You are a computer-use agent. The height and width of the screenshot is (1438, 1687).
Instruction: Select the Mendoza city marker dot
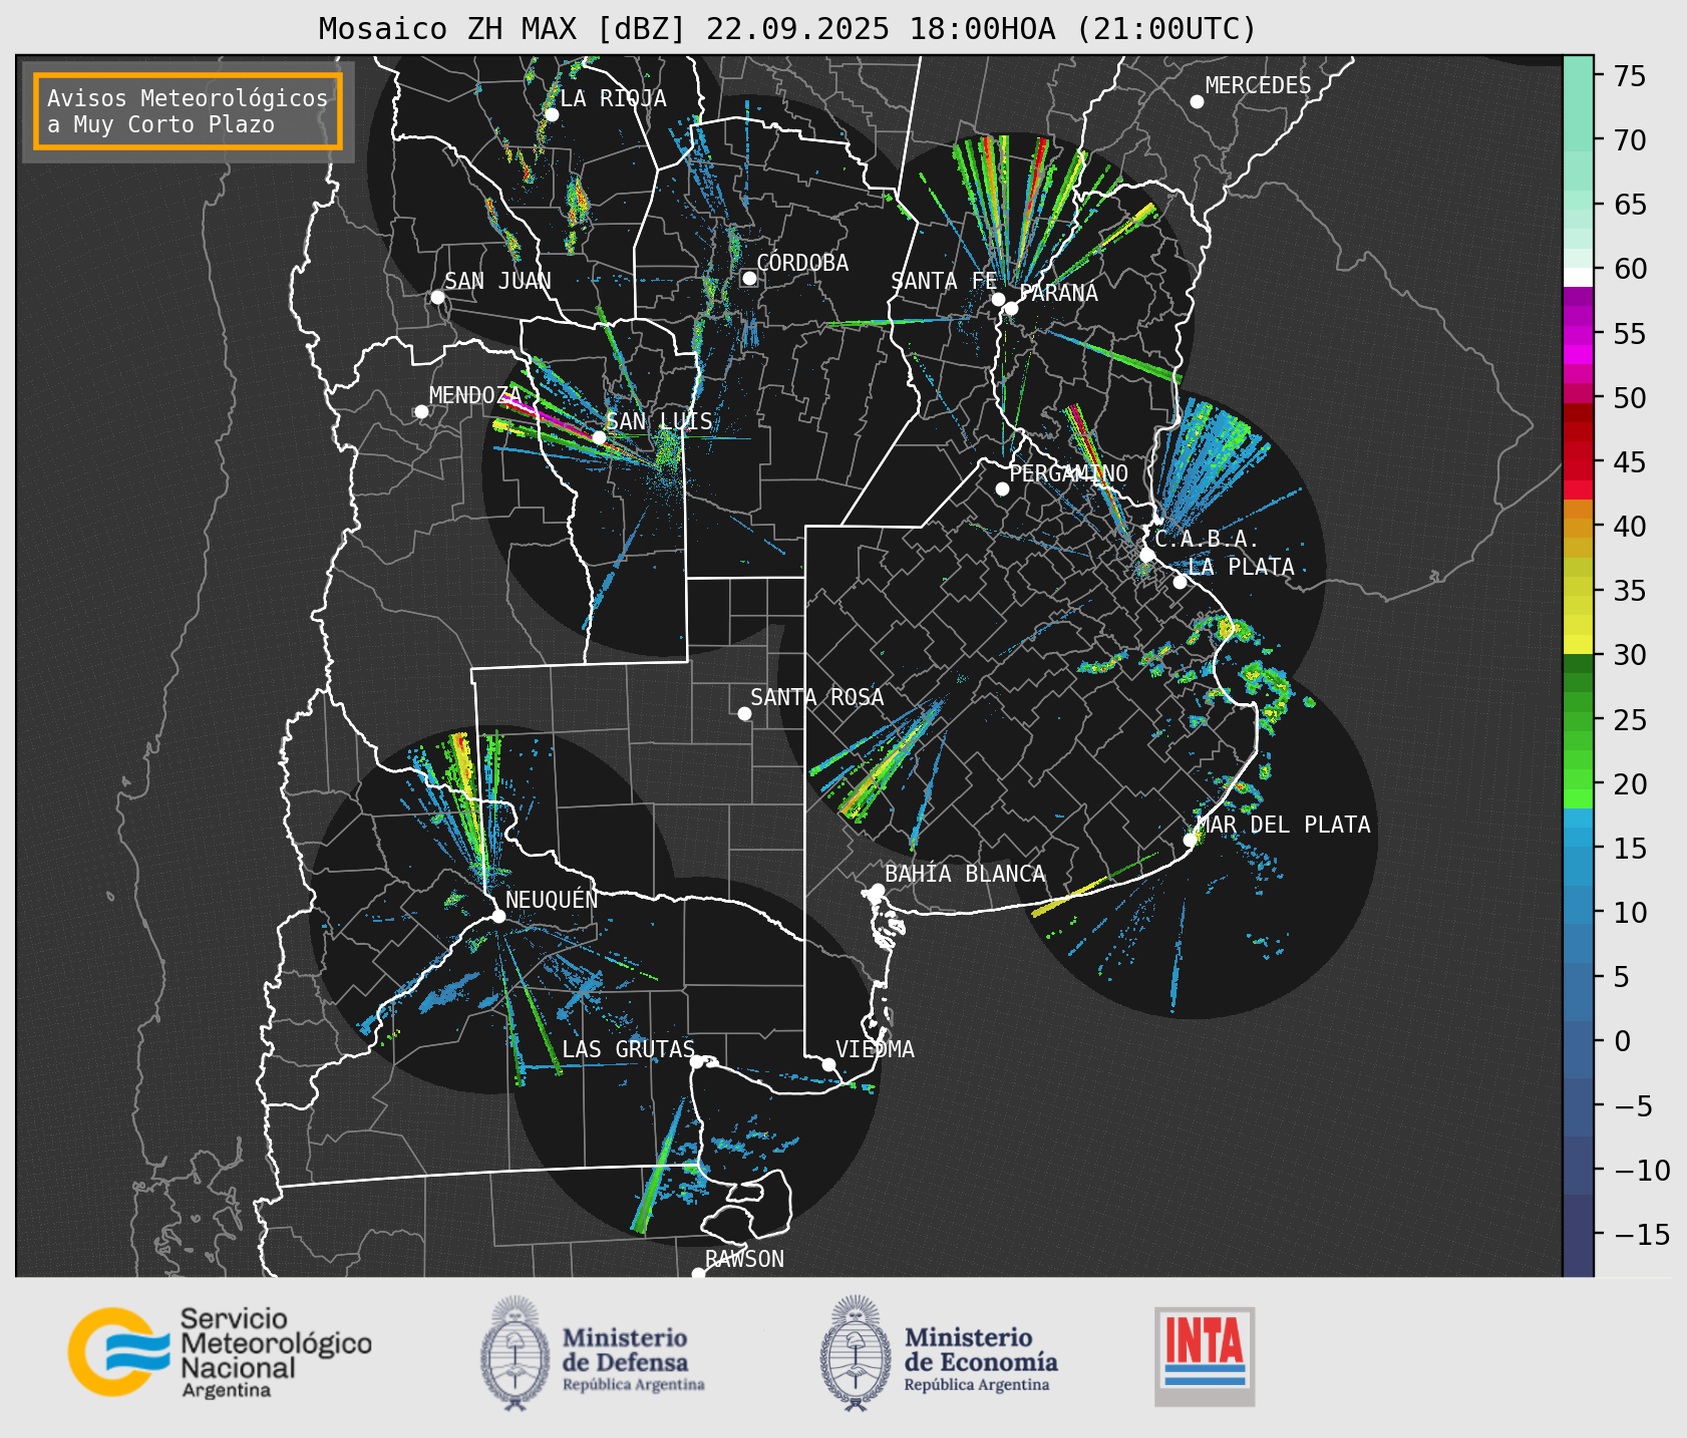point(421,412)
